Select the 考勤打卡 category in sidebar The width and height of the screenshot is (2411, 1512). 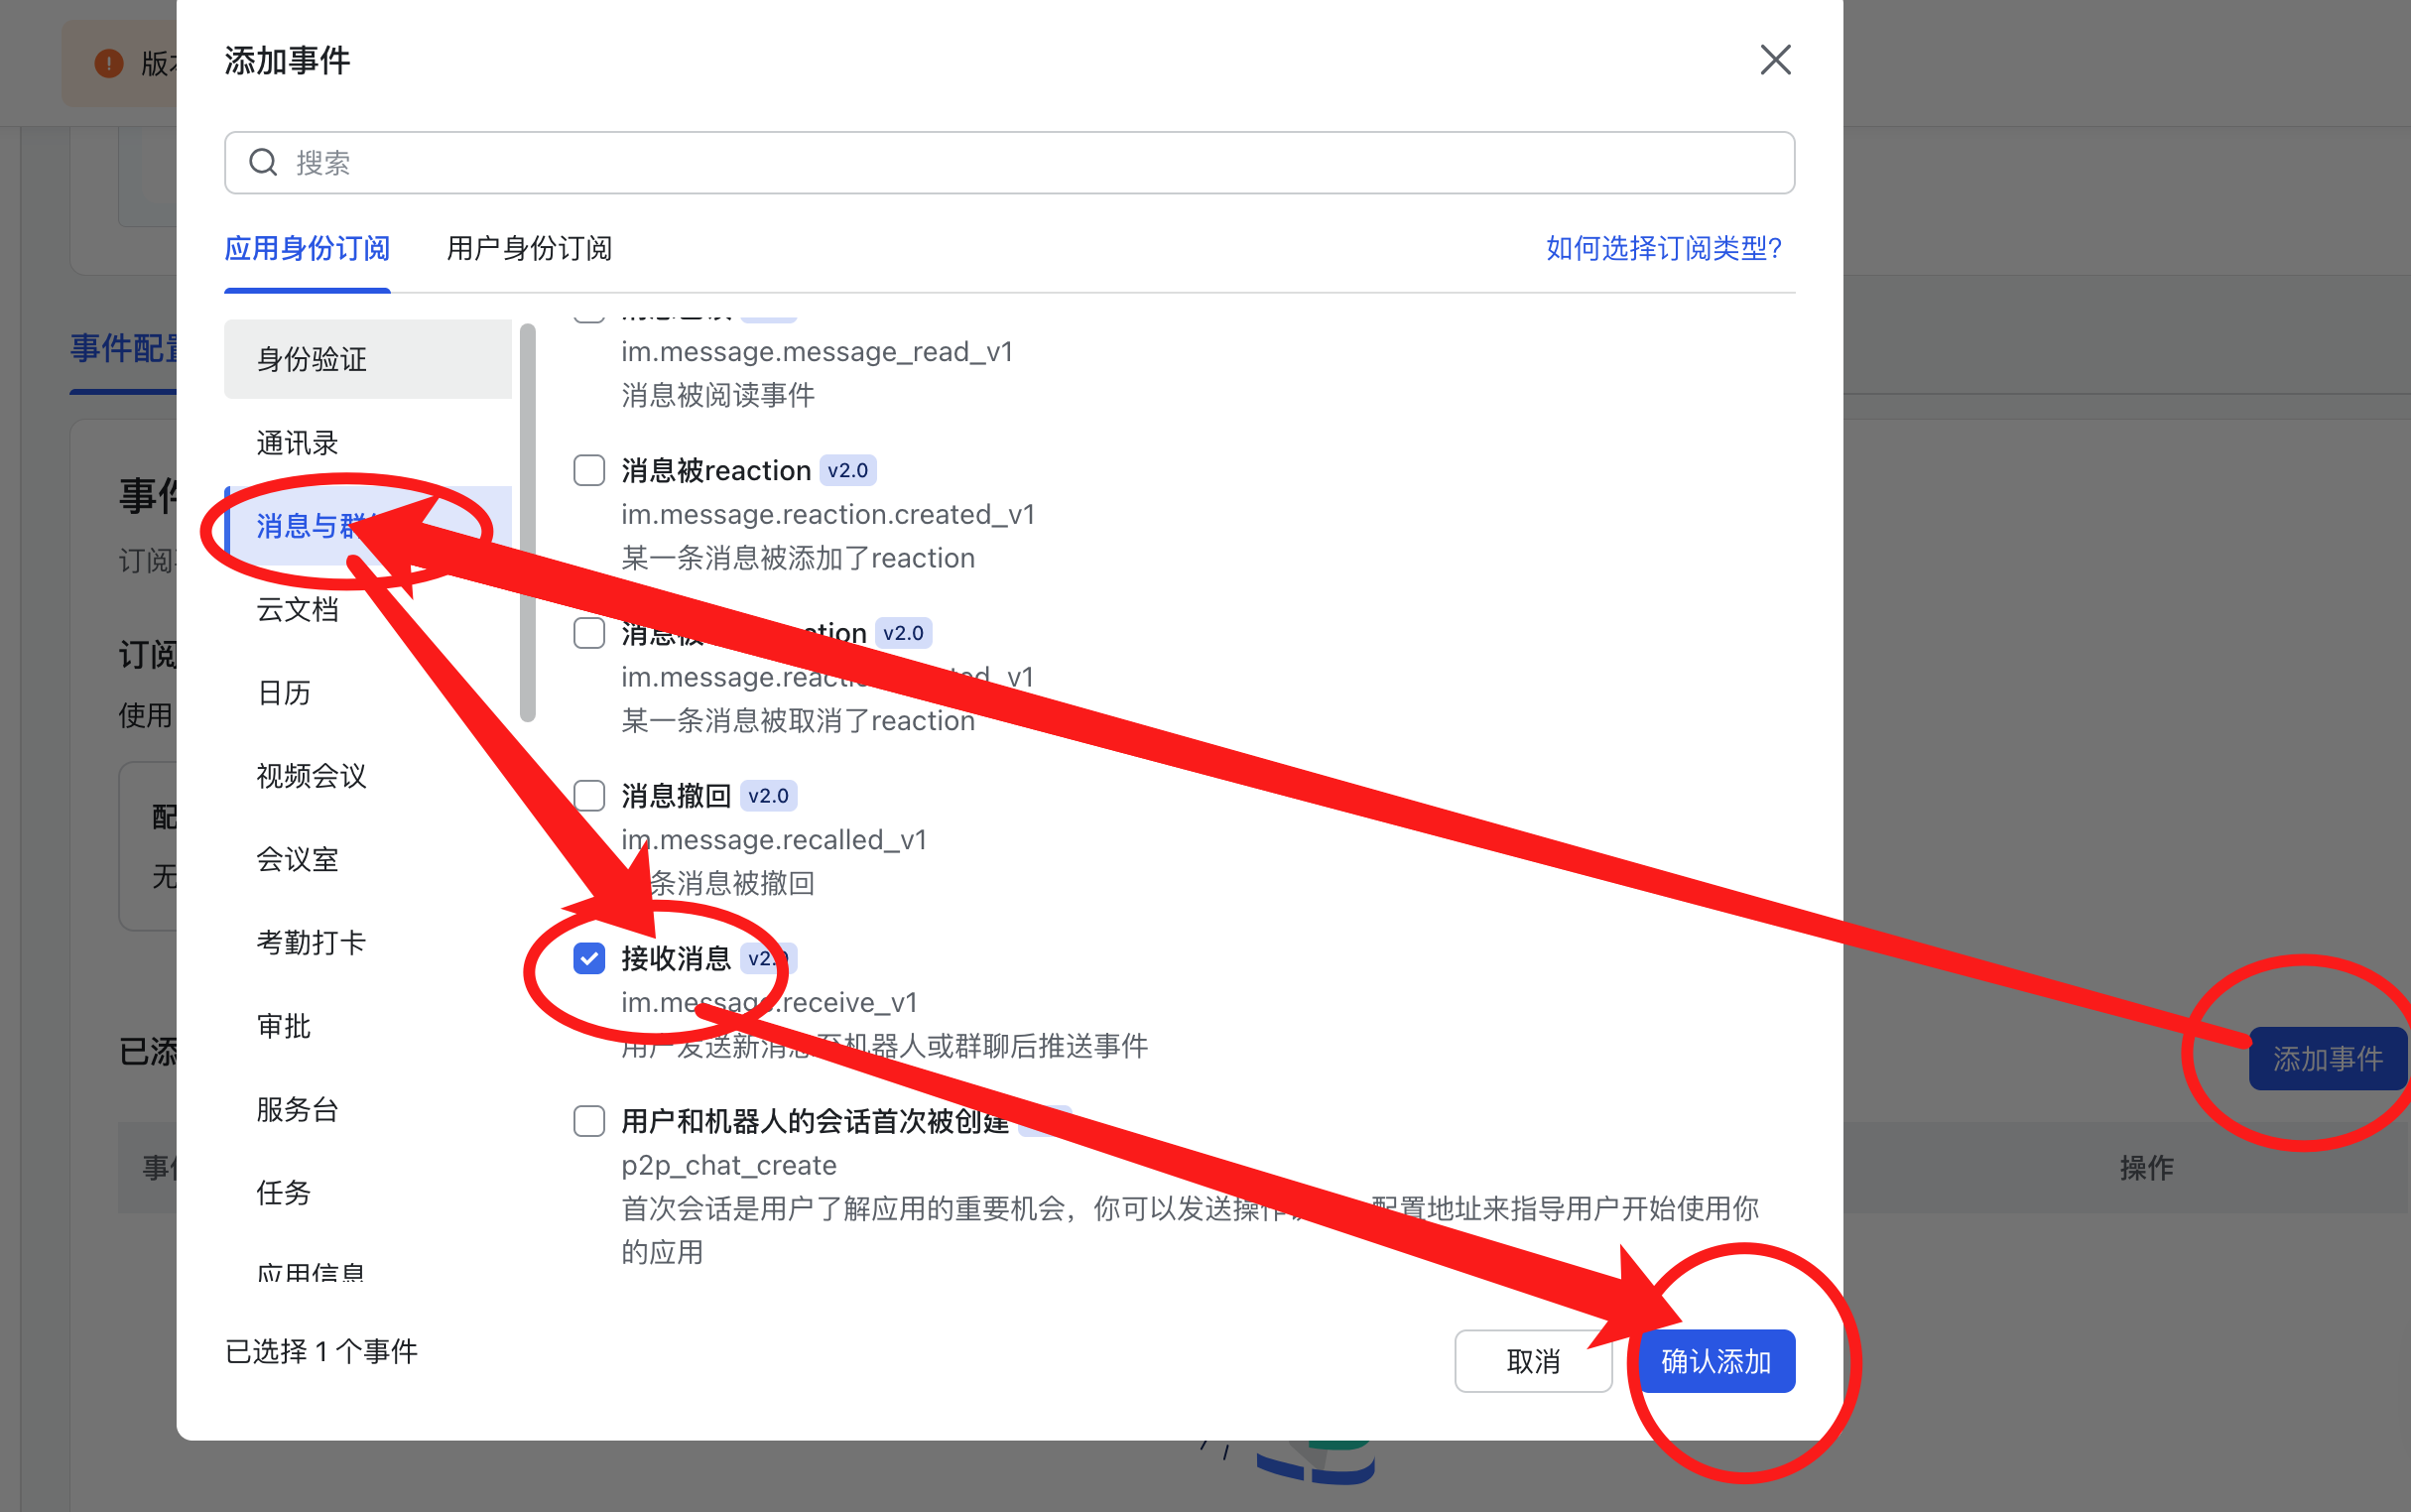pos(310,942)
